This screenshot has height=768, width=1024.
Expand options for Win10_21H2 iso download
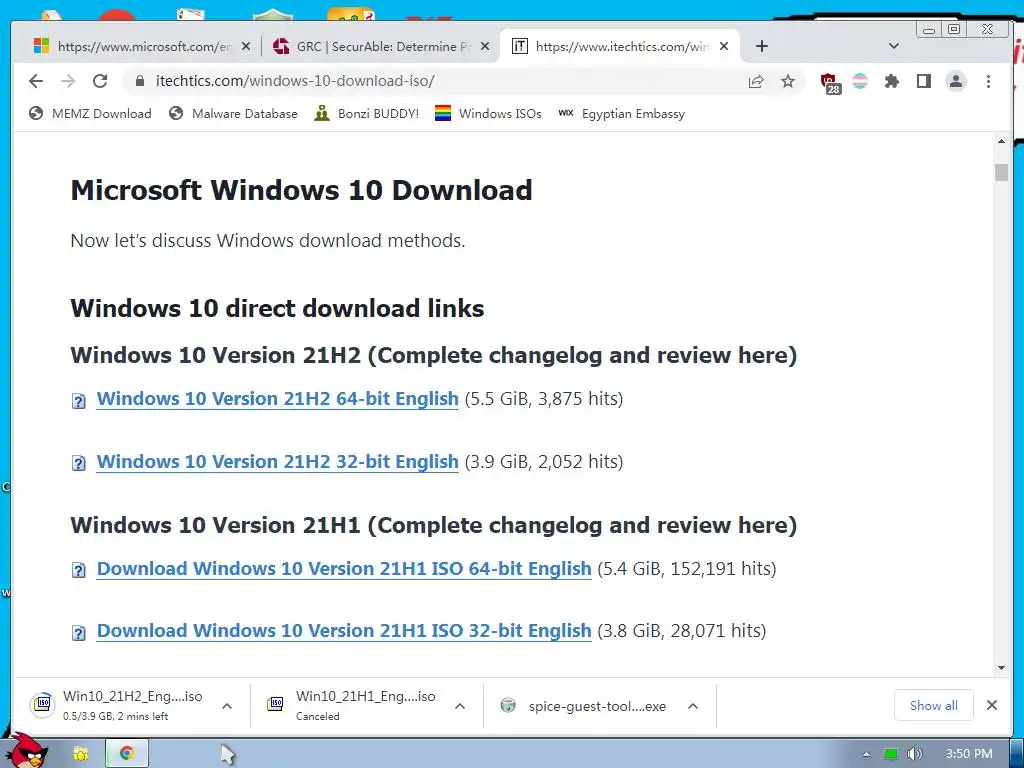tap(227, 706)
